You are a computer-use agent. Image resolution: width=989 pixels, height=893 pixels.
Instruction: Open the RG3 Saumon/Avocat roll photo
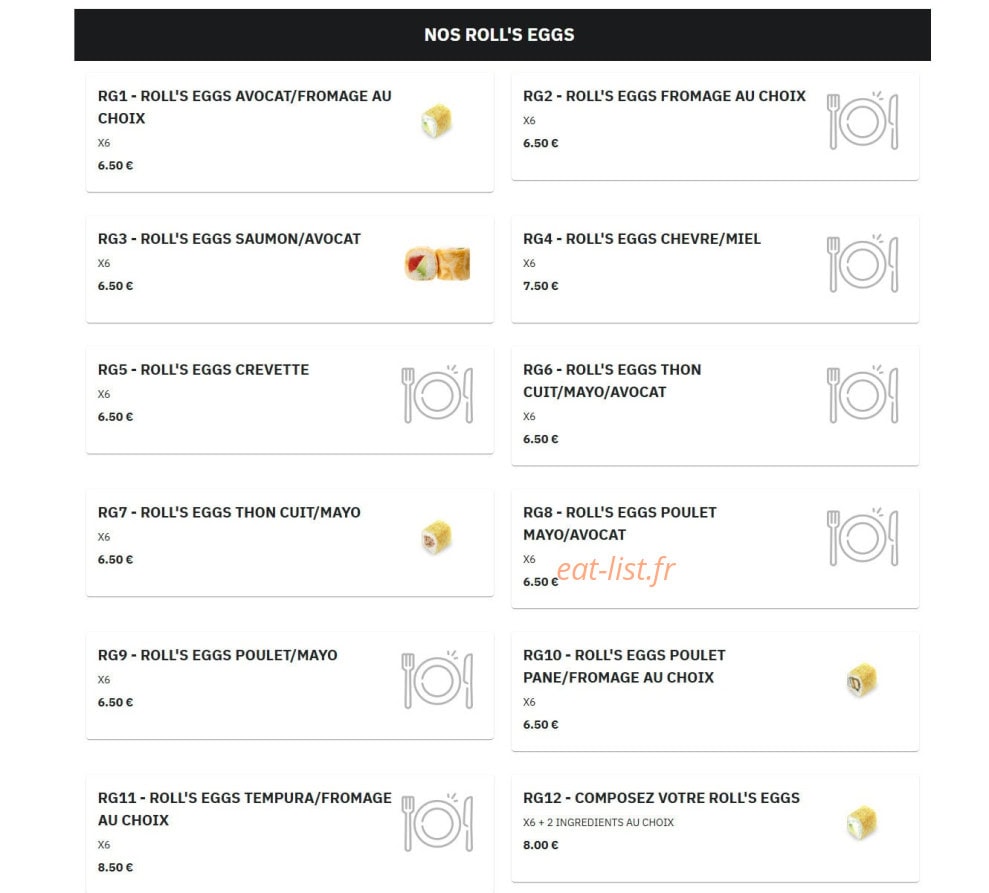coord(437,263)
